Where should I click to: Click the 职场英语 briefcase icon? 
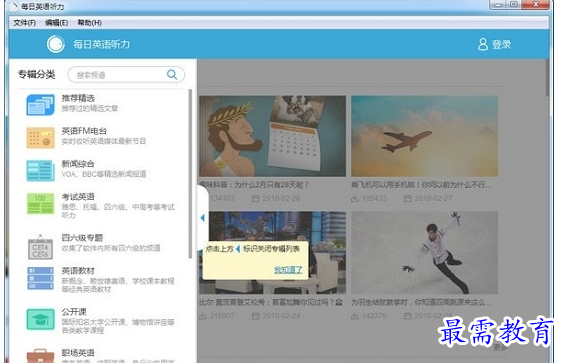41,356
